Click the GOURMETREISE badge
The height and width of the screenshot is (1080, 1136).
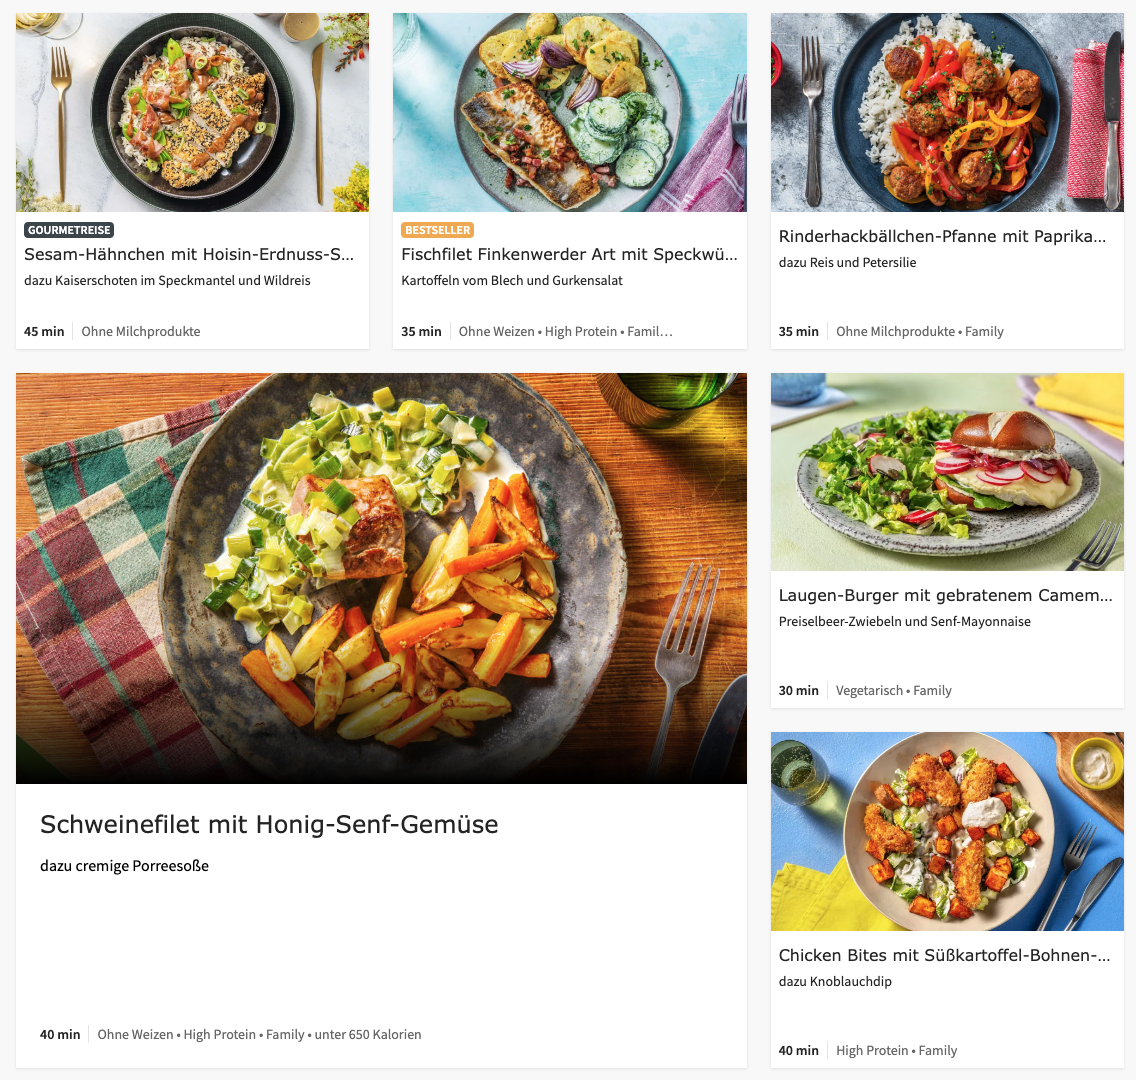[69, 230]
